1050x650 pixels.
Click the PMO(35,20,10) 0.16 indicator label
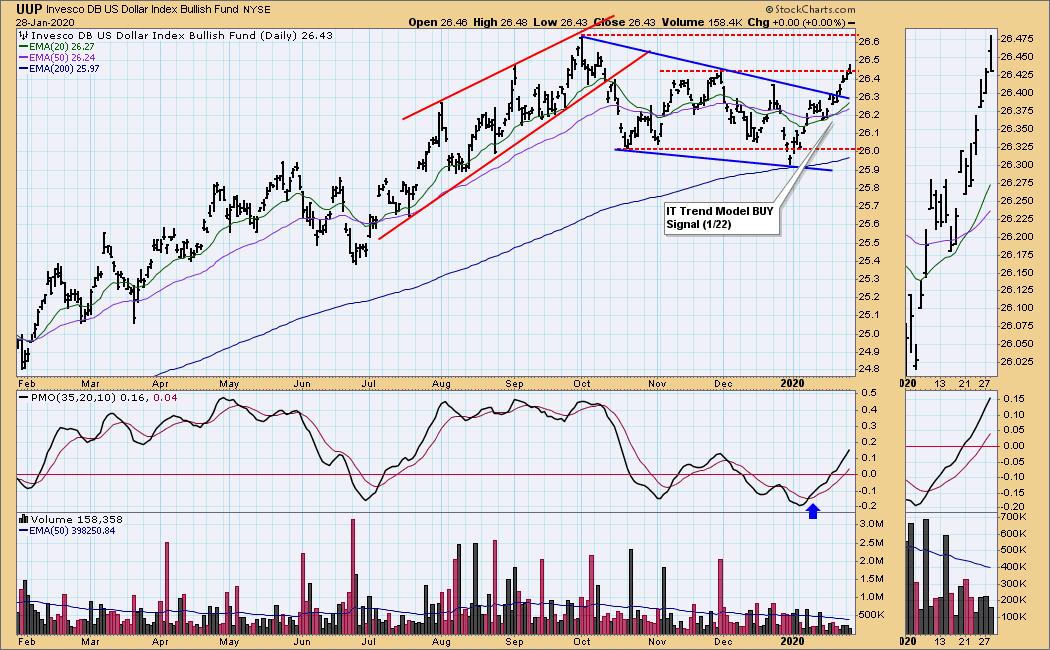click(x=90, y=397)
